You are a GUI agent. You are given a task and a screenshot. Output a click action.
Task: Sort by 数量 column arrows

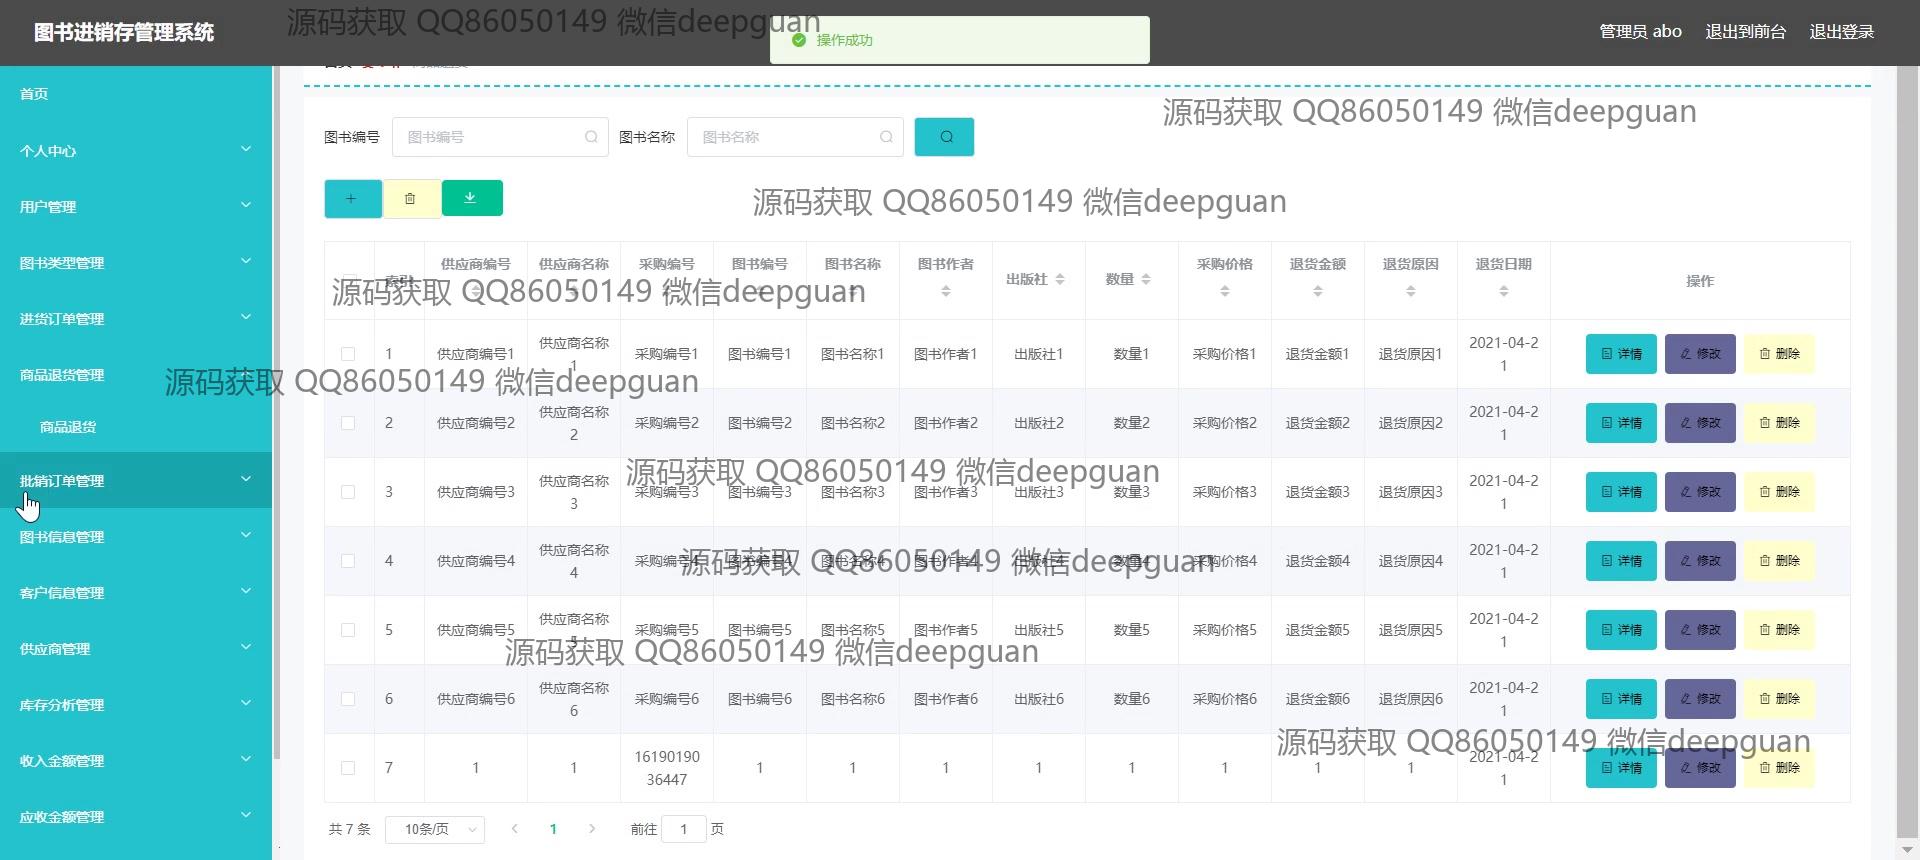click(1146, 280)
